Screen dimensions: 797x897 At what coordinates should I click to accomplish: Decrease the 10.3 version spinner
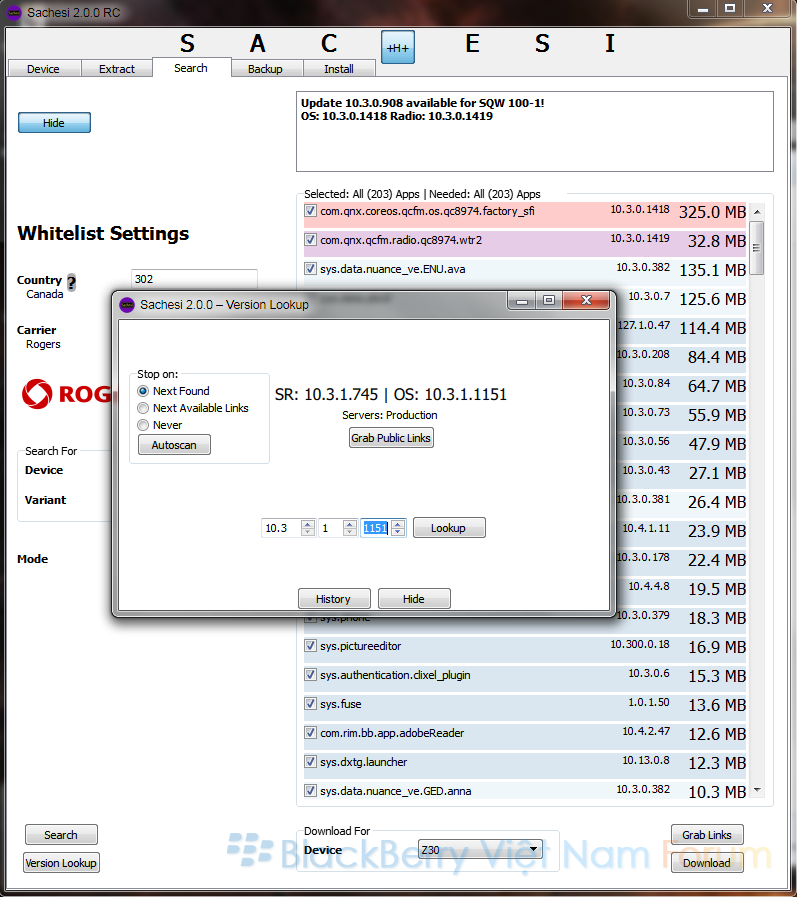[308, 532]
